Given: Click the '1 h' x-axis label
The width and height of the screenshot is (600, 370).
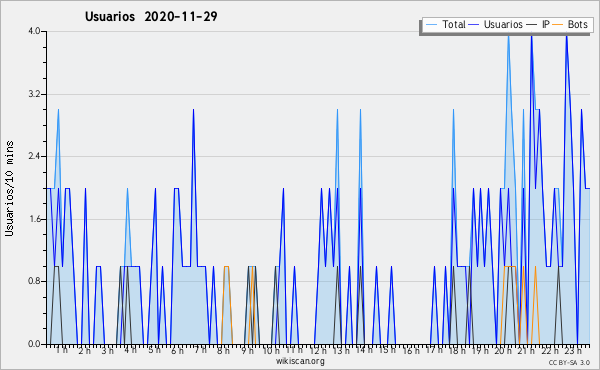Looking at the screenshot, I should click(62, 350).
